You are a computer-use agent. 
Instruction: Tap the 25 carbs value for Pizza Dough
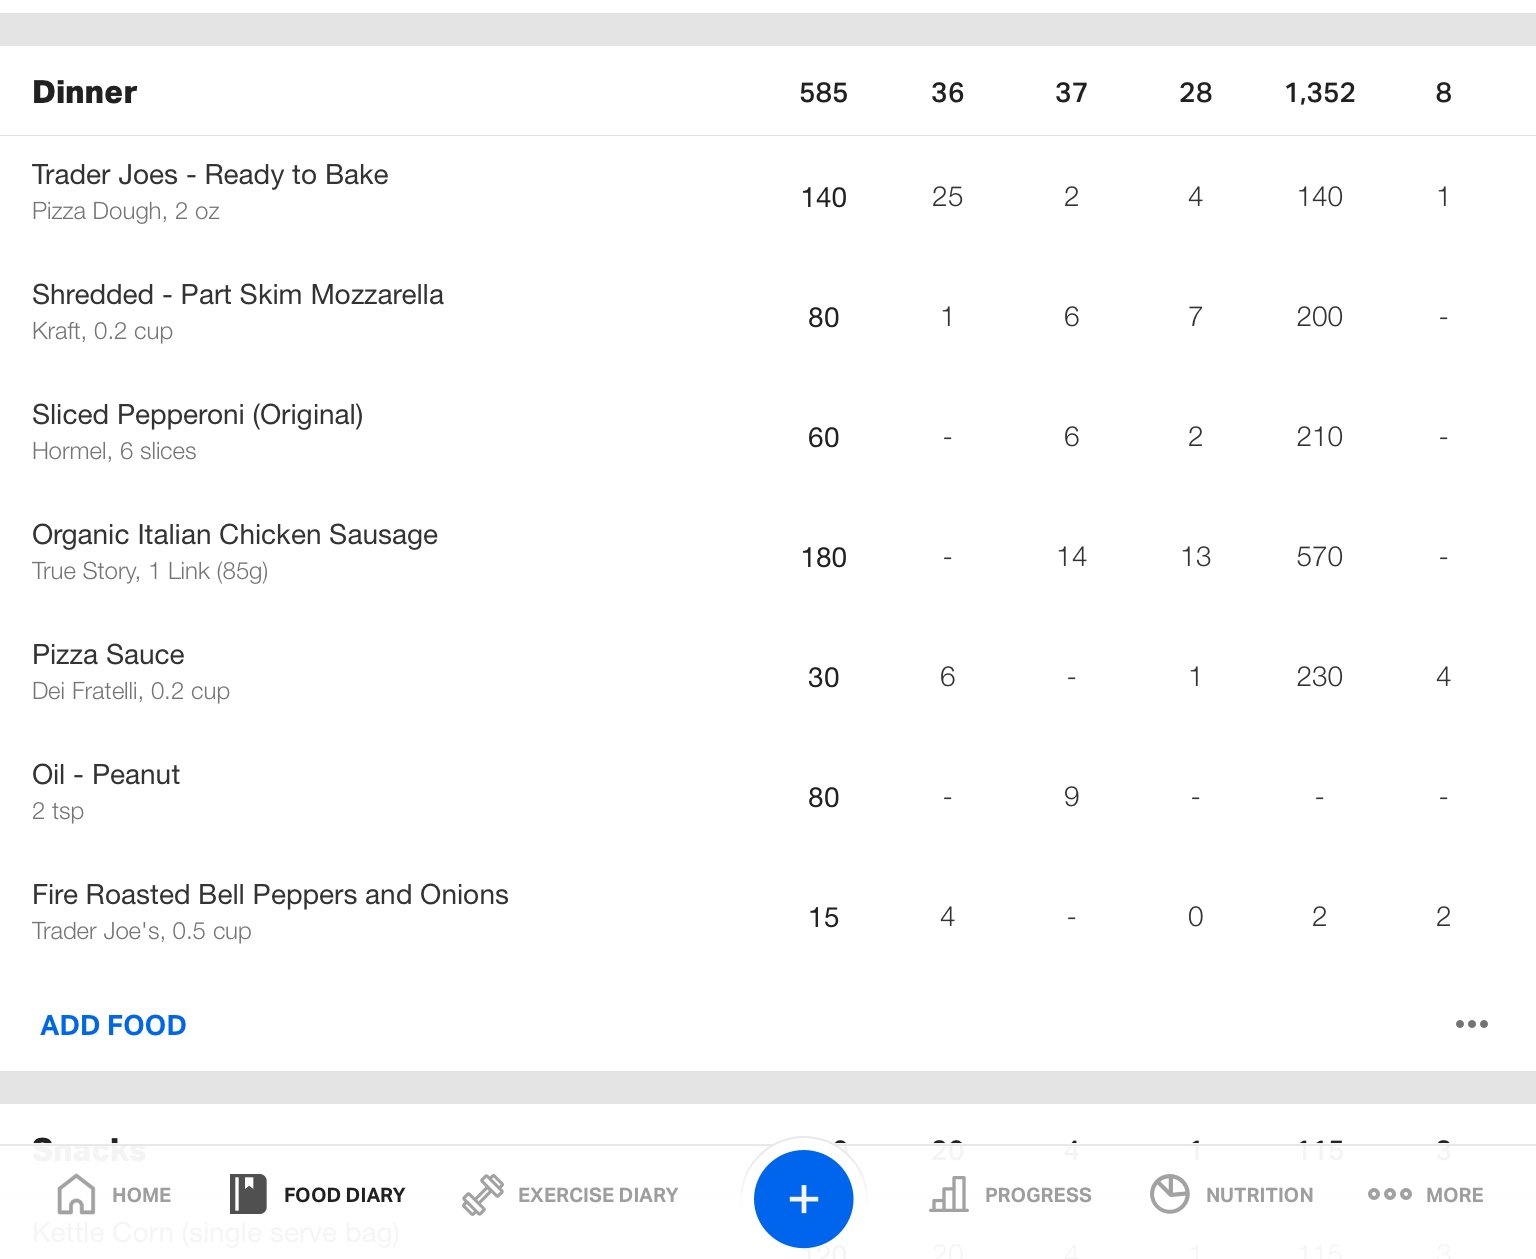(x=947, y=197)
